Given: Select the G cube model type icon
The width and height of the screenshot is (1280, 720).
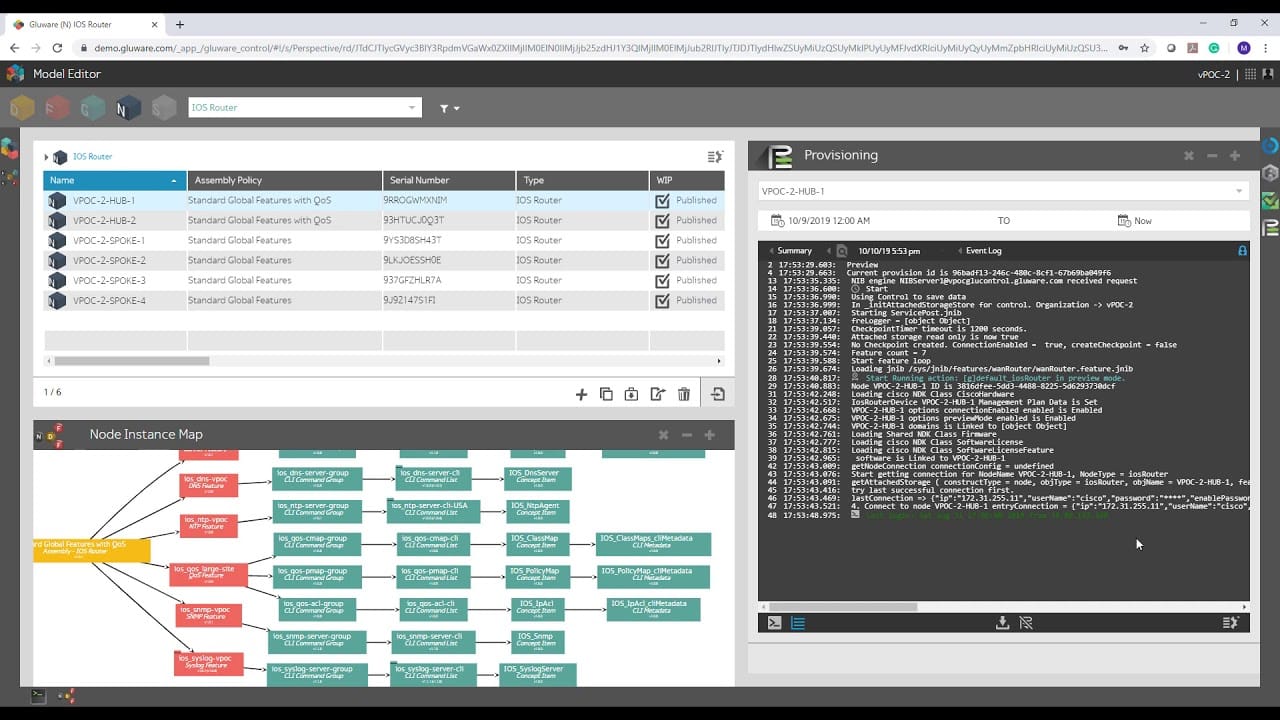Looking at the screenshot, I should (92, 107).
